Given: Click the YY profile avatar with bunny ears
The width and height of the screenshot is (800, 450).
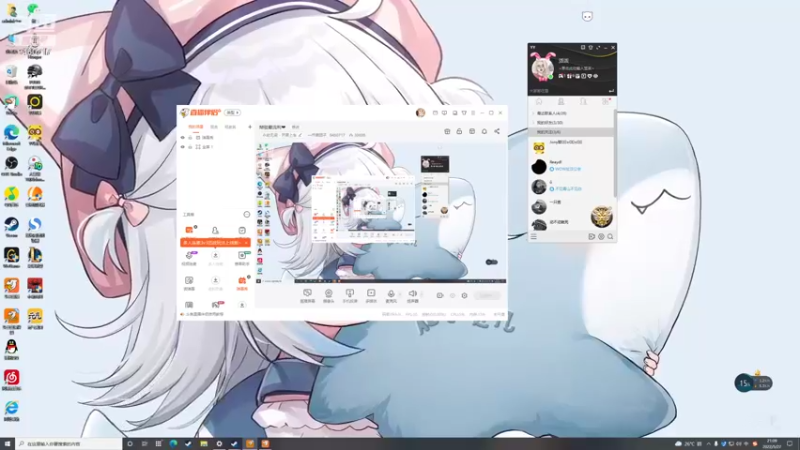Looking at the screenshot, I should click(x=543, y=66).
